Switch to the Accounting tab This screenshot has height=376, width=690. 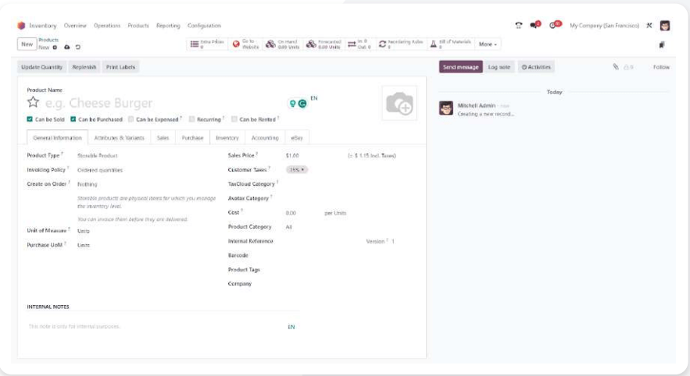[x=265, y=138]
